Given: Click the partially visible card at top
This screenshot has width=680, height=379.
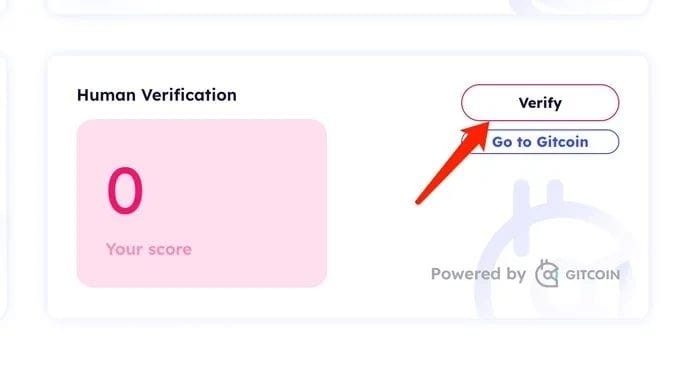Looking at the screenshot, I should coord(347,7).
